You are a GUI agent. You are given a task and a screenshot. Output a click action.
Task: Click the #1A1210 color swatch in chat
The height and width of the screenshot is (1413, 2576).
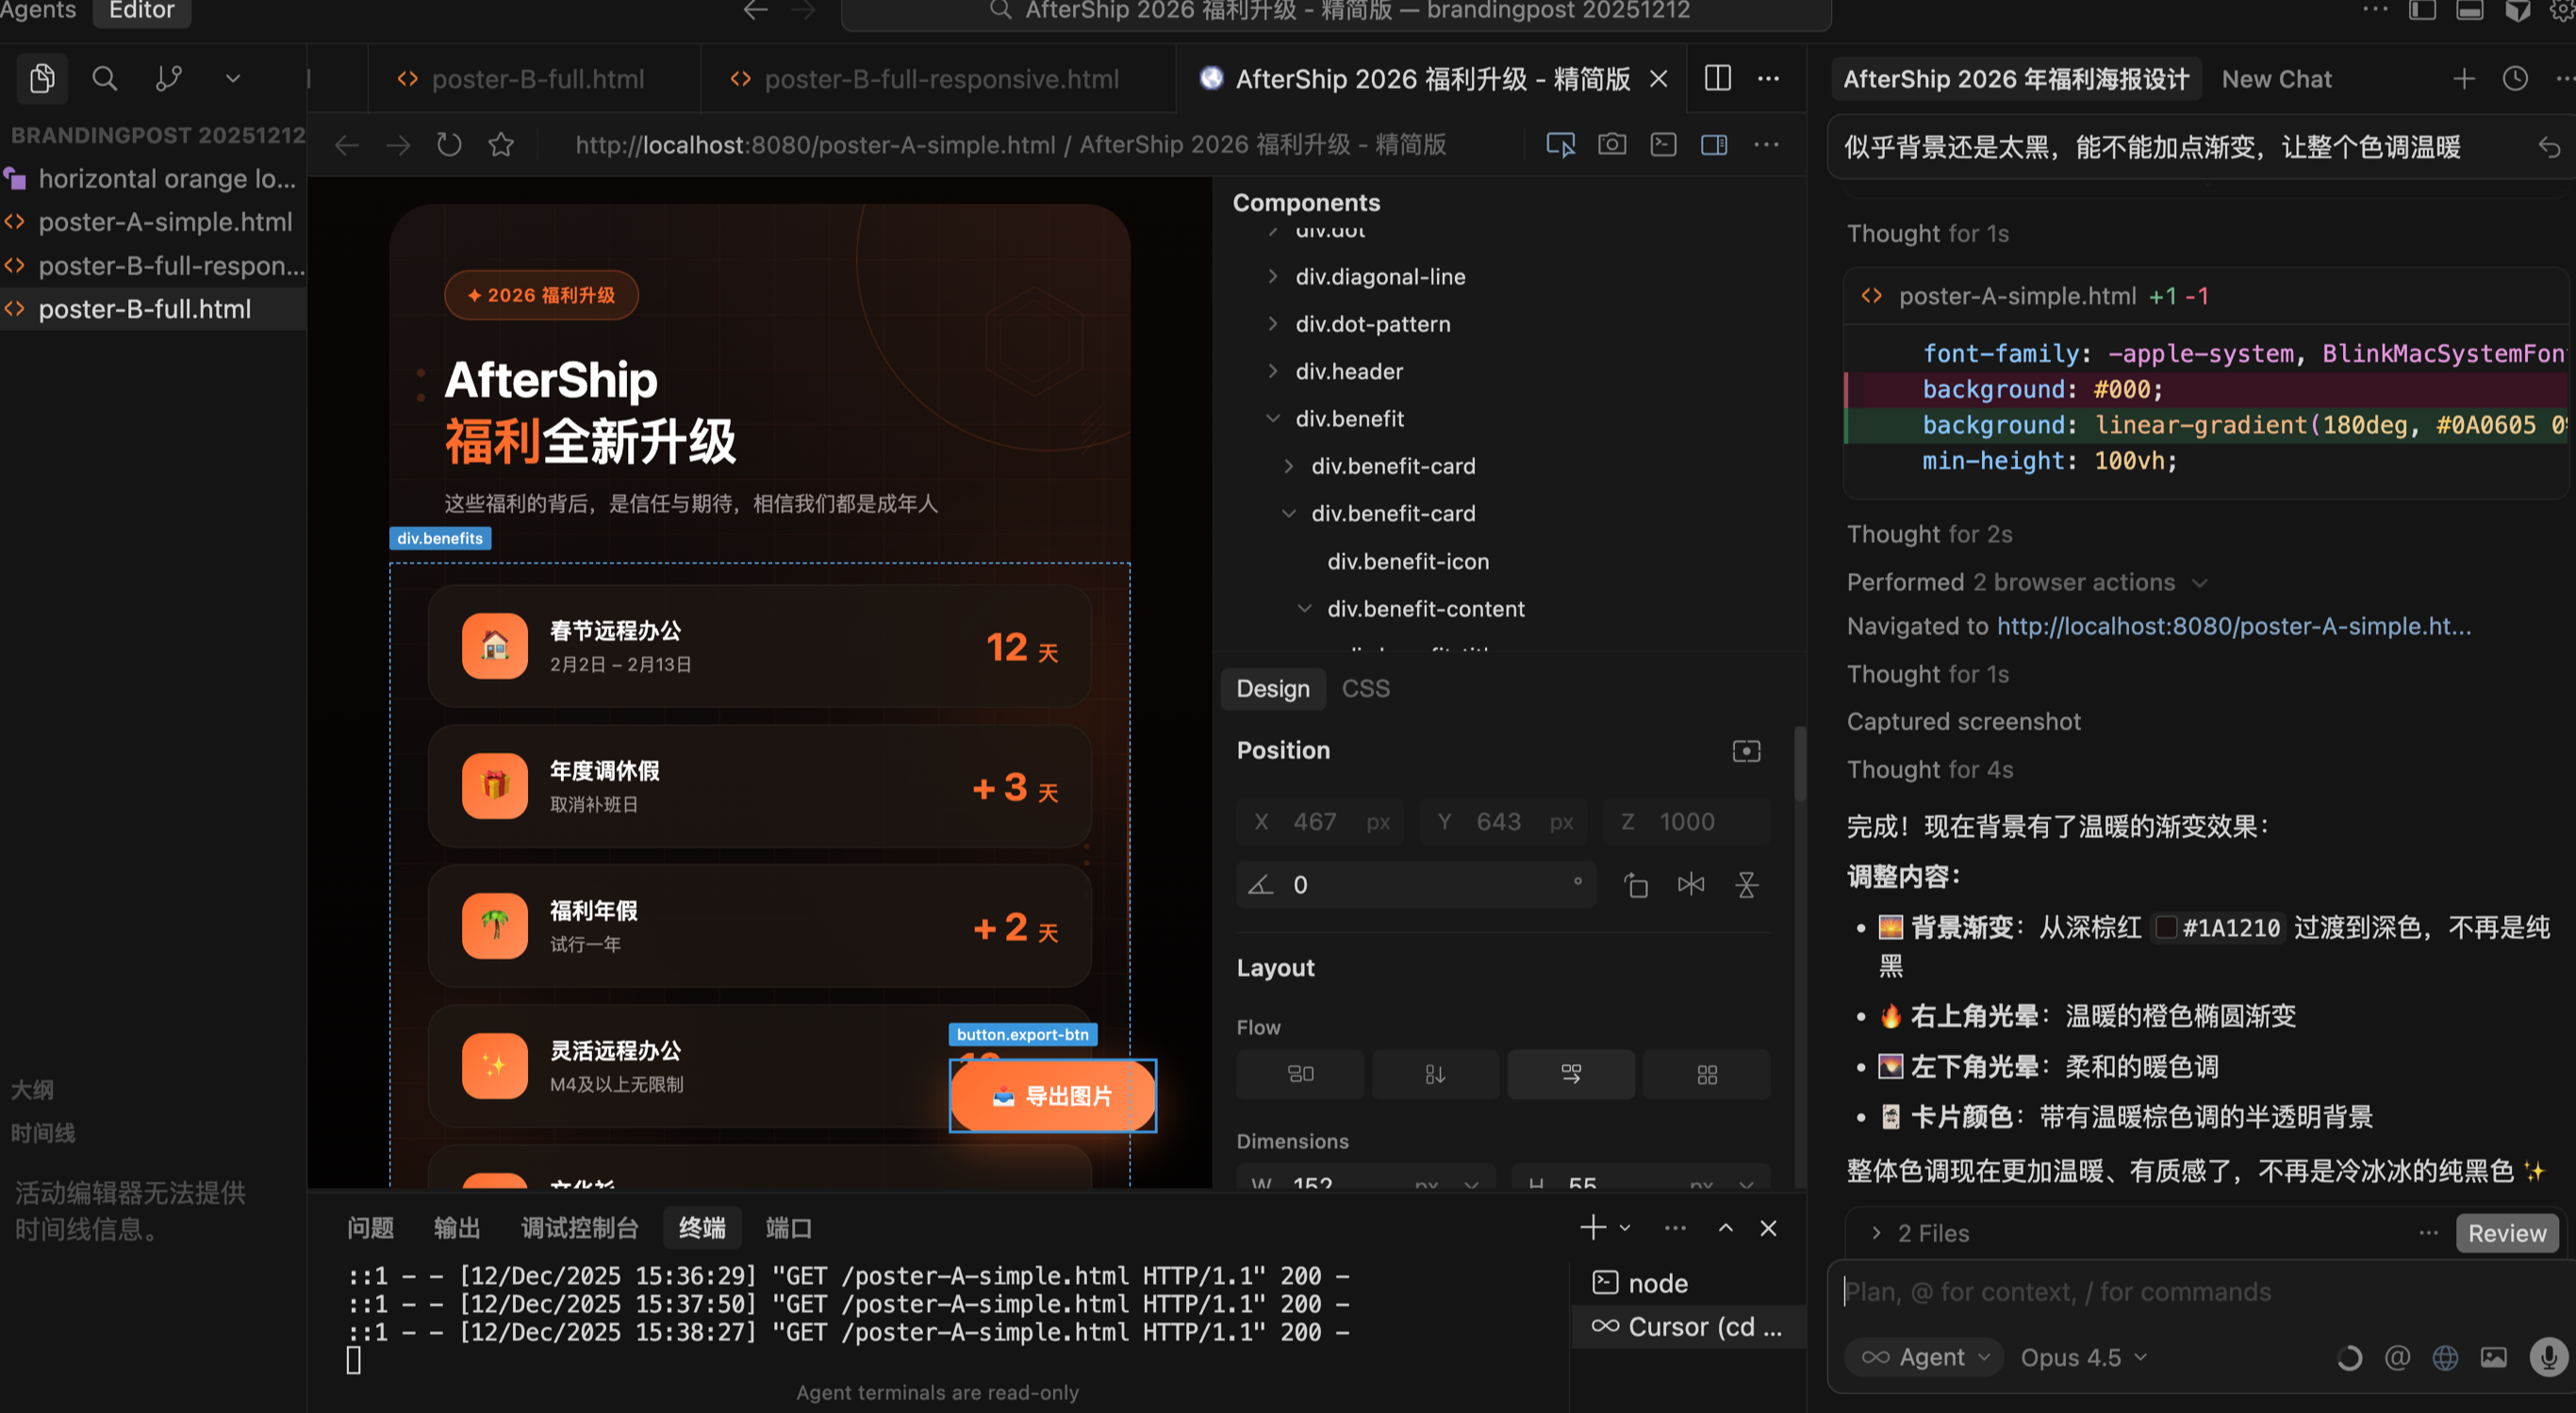(x=2165, y=927)
